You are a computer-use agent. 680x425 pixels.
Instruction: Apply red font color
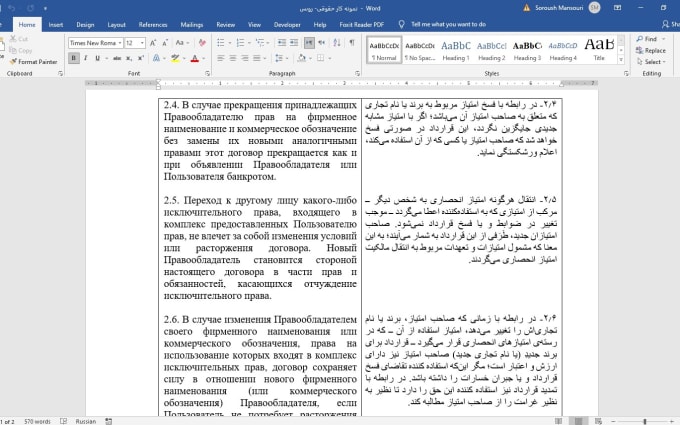pos(195,58)
